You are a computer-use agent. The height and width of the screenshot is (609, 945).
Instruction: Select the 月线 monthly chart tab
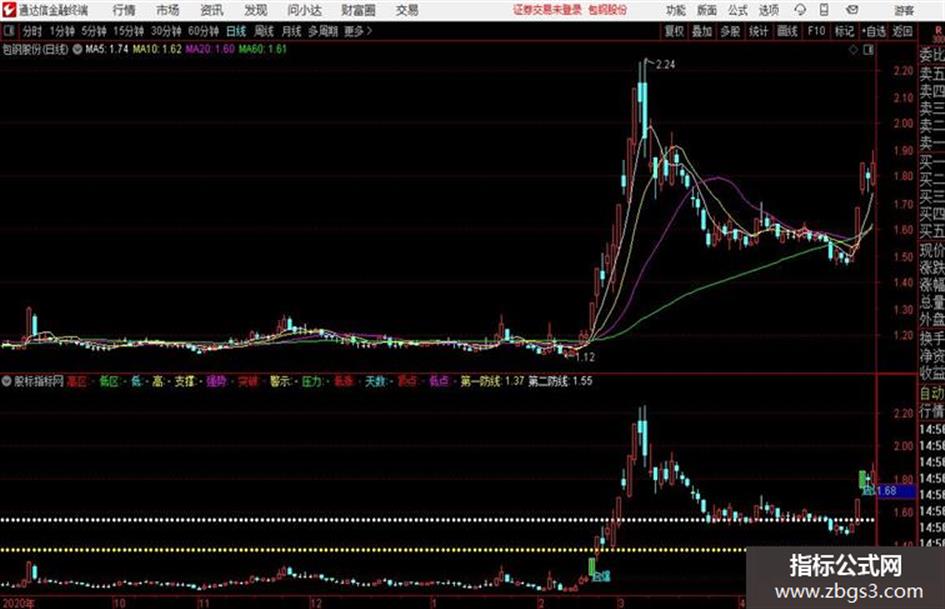point(291,31)
